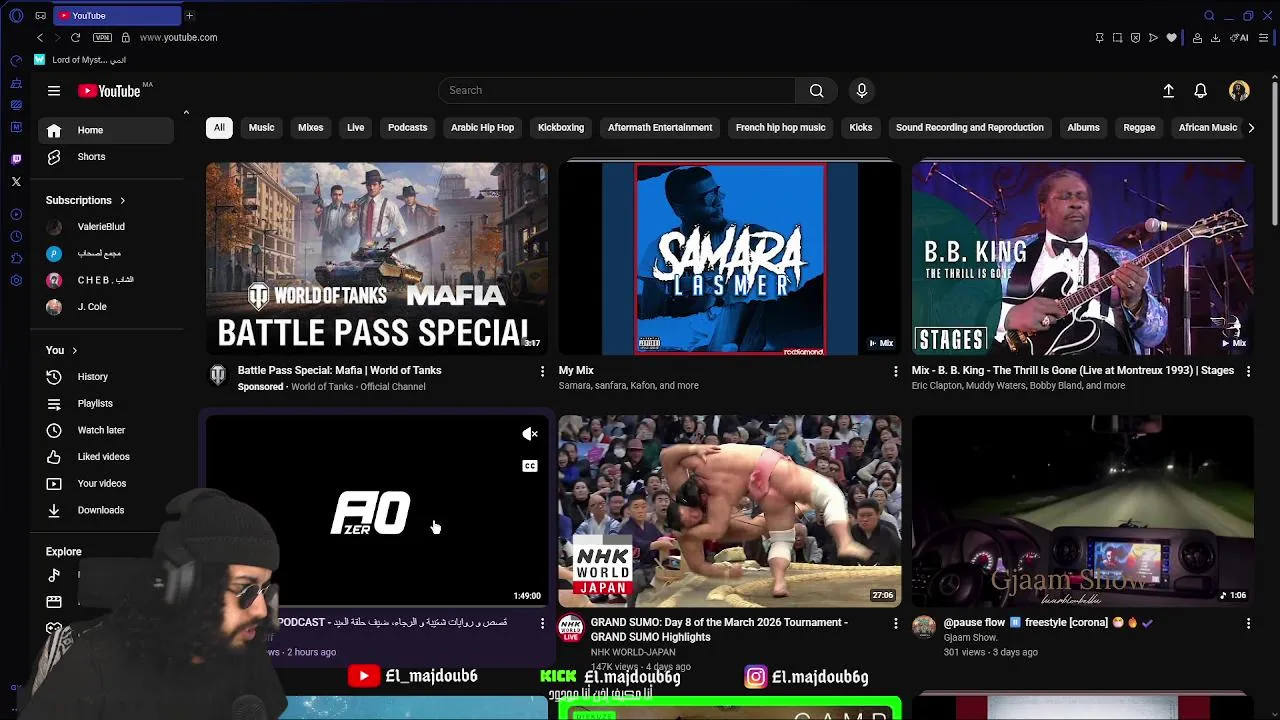Select the Podcasts category chip
Screen dimensions: 1280x720
tap(407, 127)
